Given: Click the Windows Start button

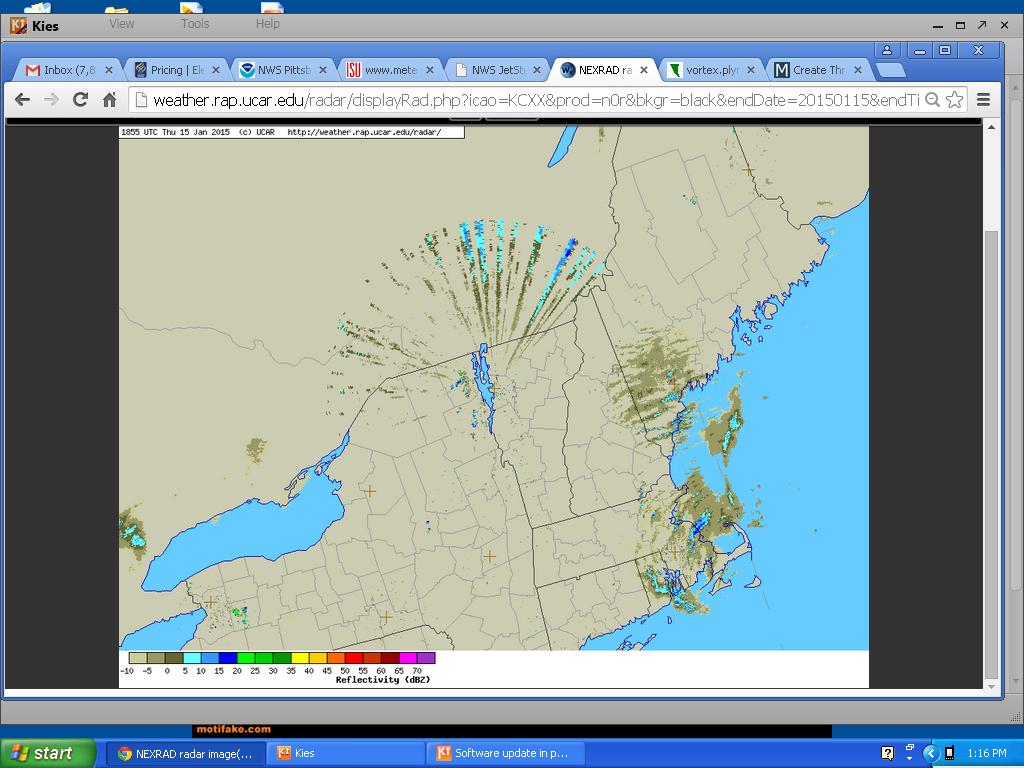Looking at the screenshot, I should pyautogui.click(x=48, y=753).
